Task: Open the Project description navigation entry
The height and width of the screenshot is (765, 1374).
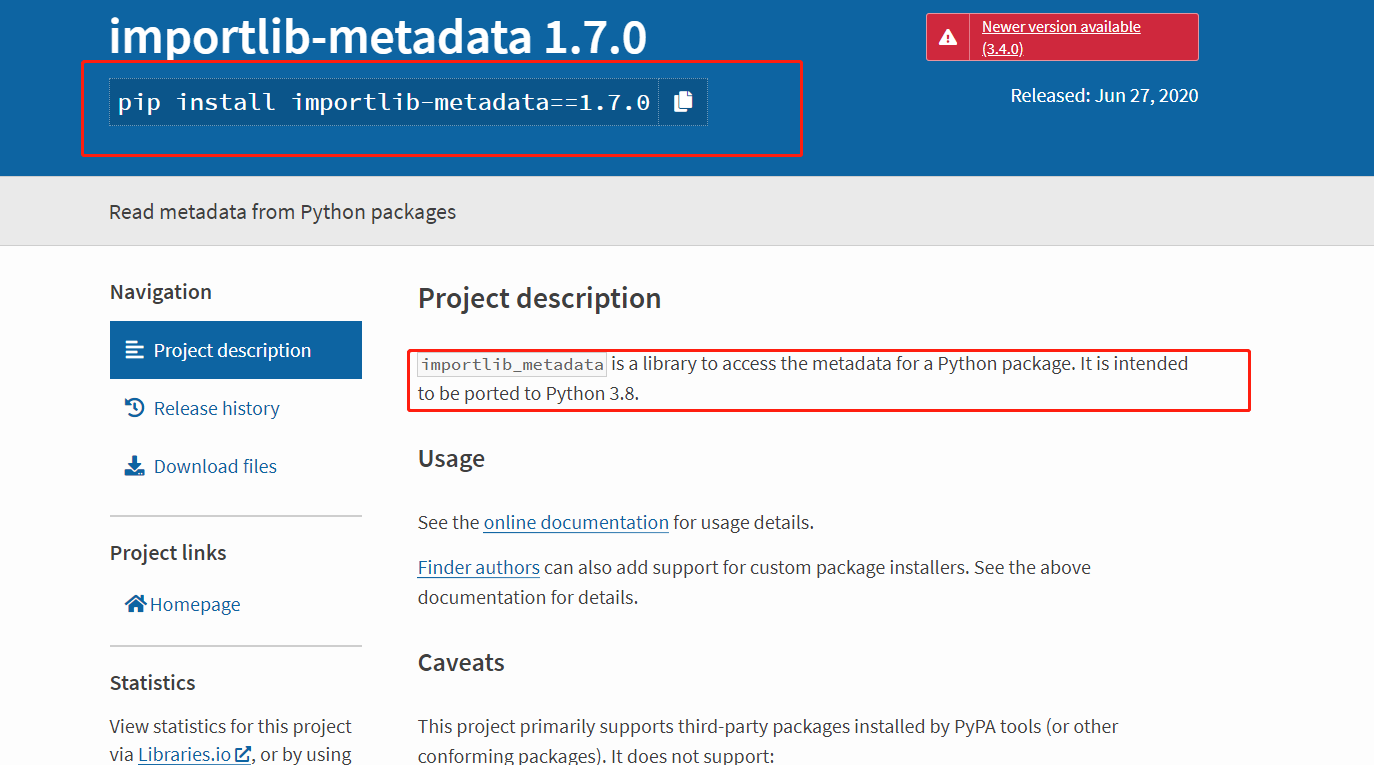Action: 231,349
